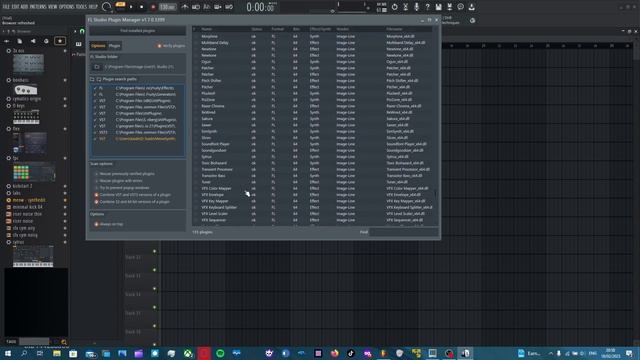This screenshot has width=640, height=360.
Task: Click the main time display
Action: (x=261, y=7)
